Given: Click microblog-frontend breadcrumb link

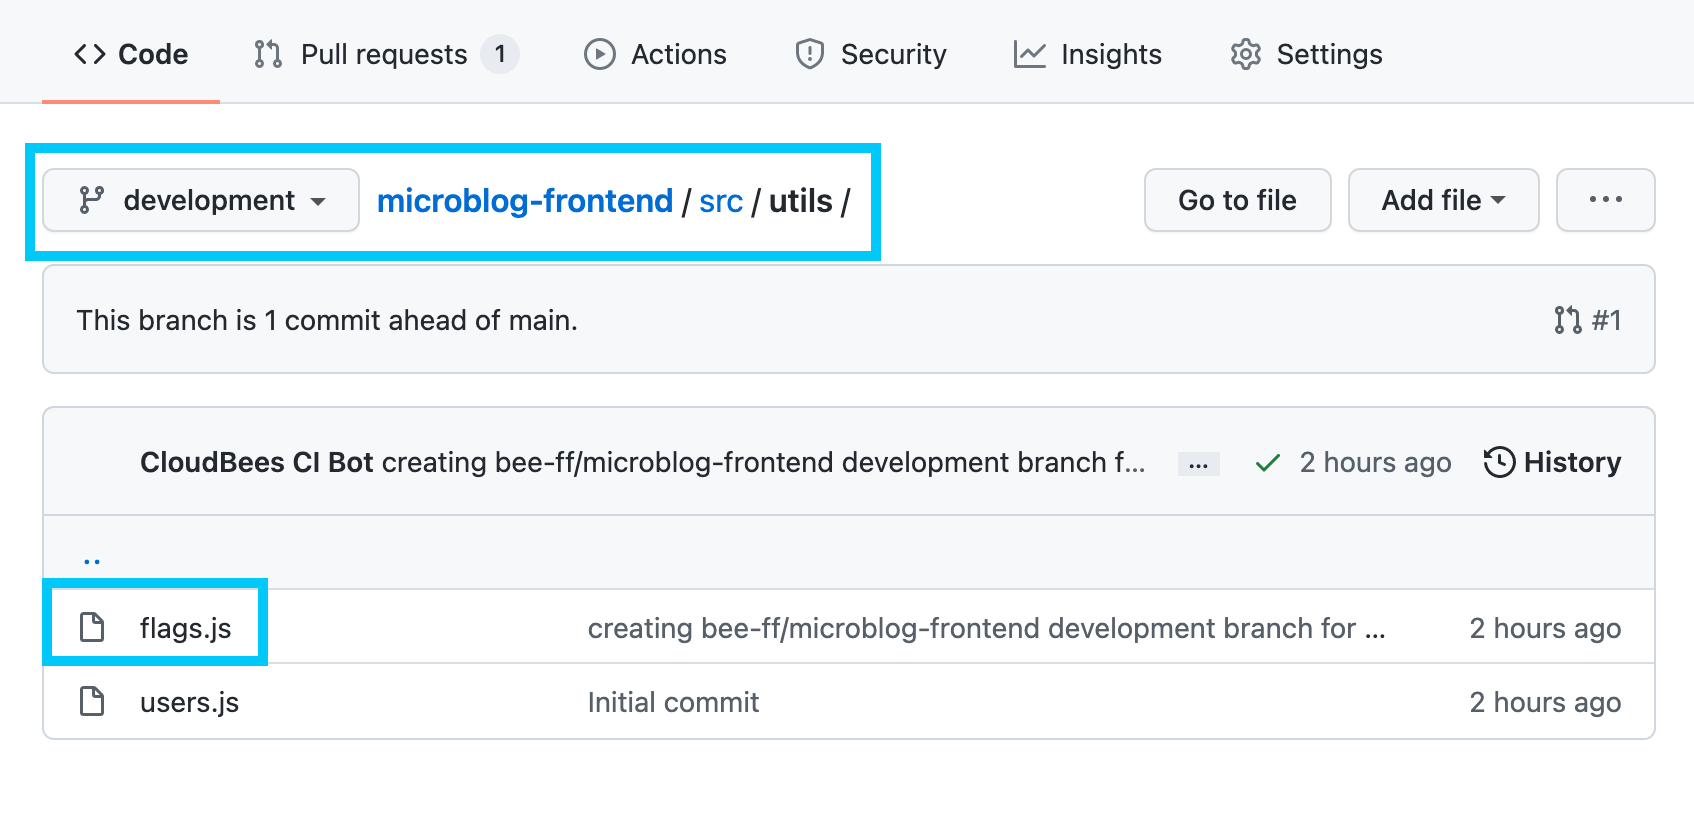Looking at the screenshot, I should click(524, 201).
